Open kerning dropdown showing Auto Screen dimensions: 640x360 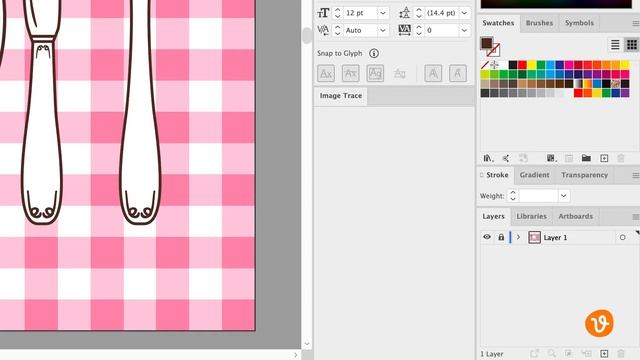click(x=383, y=30)
